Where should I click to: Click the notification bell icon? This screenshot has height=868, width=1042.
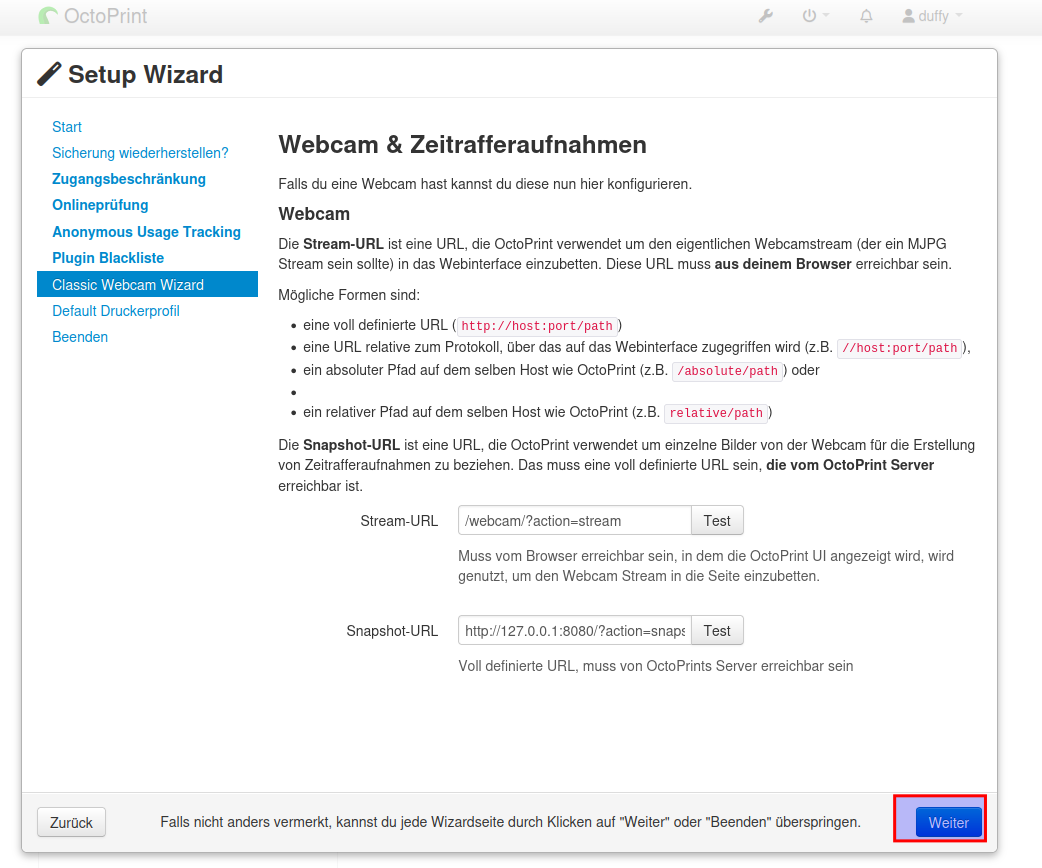tap(866, 16)
